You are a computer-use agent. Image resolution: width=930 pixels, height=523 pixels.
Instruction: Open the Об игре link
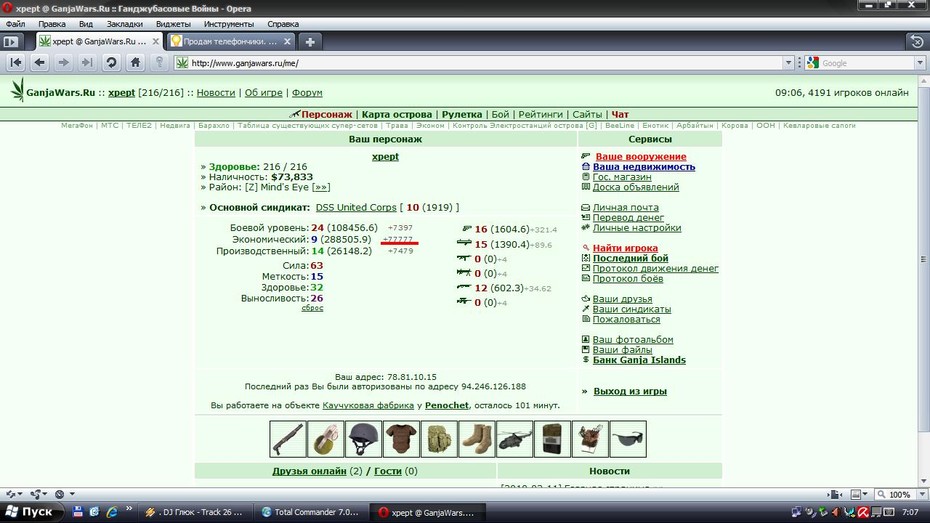pos(263,93)
